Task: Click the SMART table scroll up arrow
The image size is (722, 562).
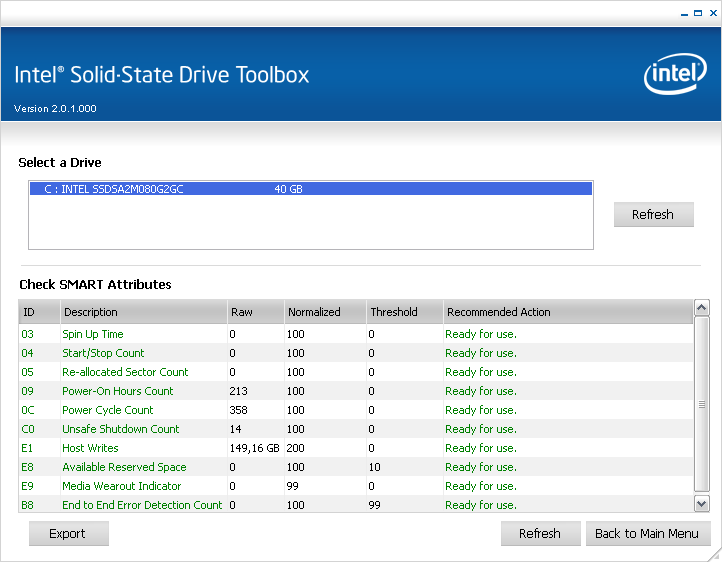Action: [x=701, y=307]
